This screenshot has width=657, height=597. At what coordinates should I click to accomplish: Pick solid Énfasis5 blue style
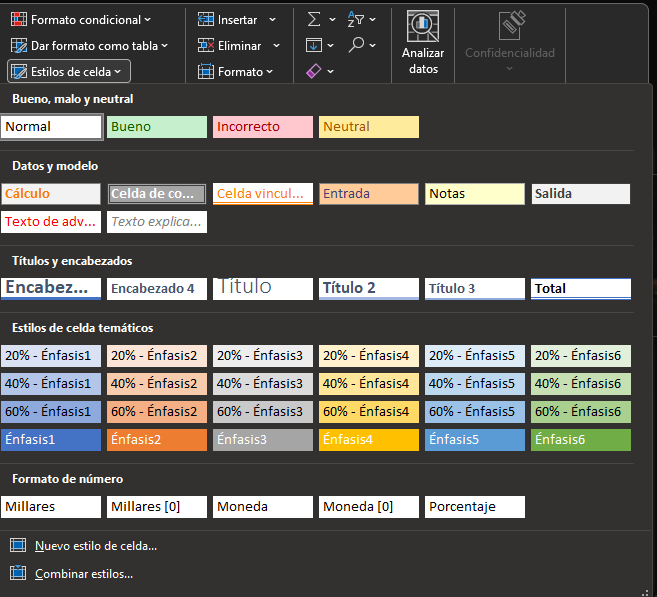tap(475, 439)
